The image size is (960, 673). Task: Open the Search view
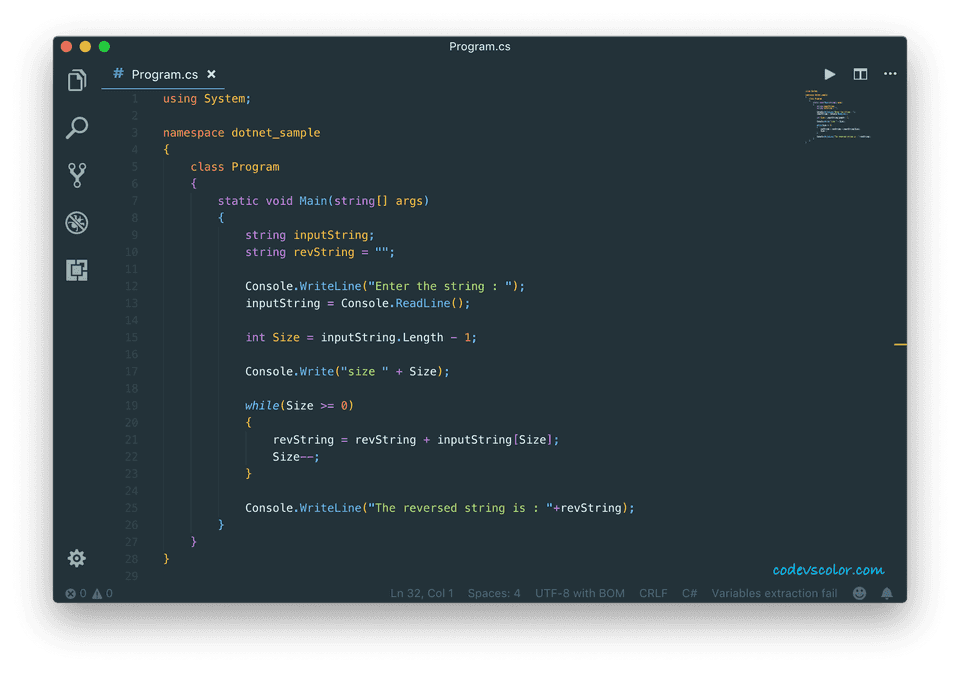pyautogui.click(x=77, y=128)
